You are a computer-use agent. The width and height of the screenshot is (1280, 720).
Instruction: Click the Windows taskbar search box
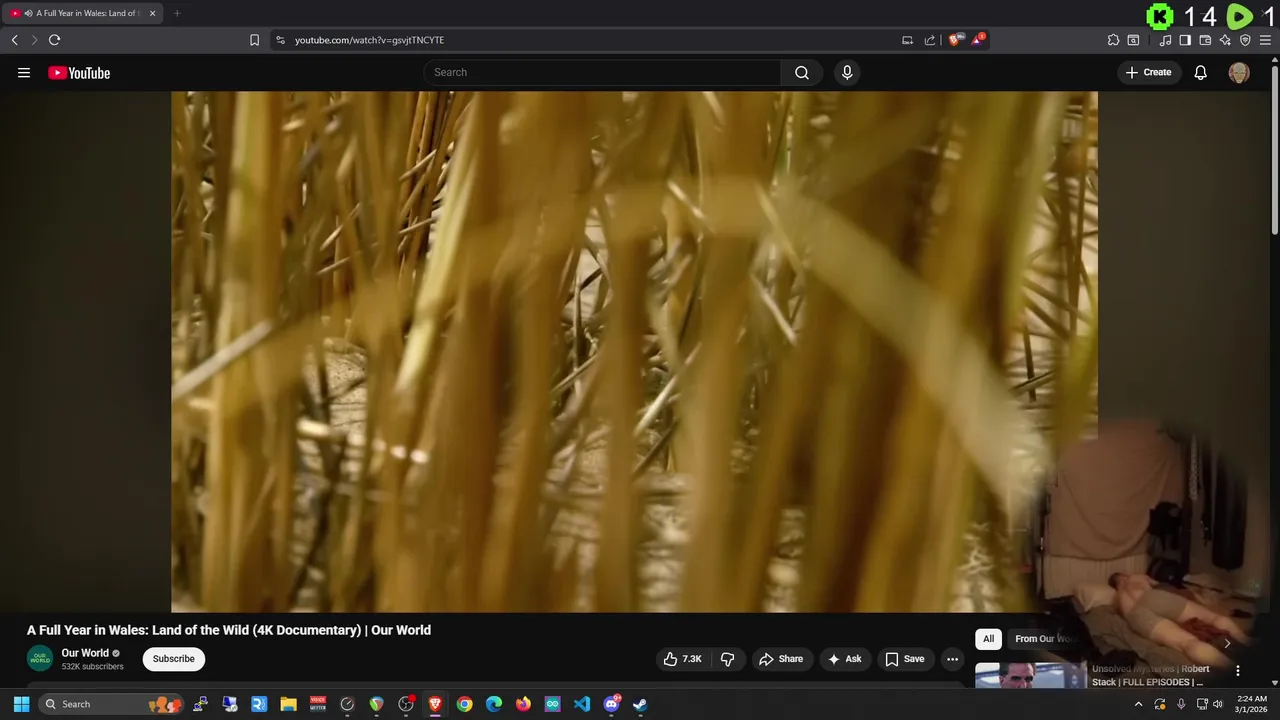(110, 704)
